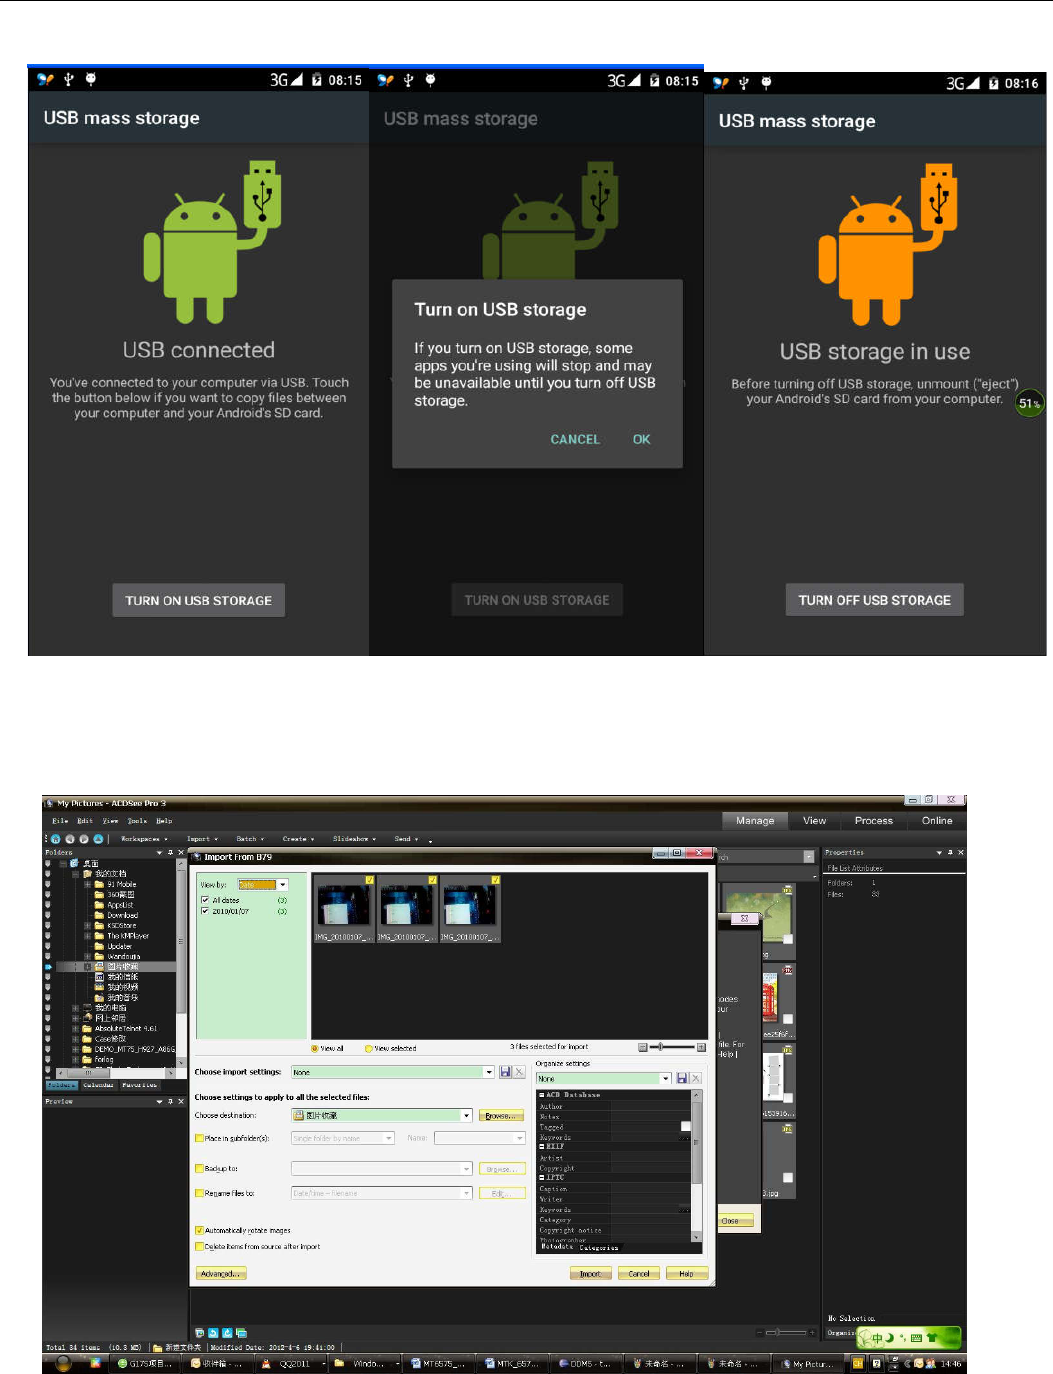
Task: Open the Slideshow toolbar dropdown
Action: pyautogui.click(x=354, y=839)
